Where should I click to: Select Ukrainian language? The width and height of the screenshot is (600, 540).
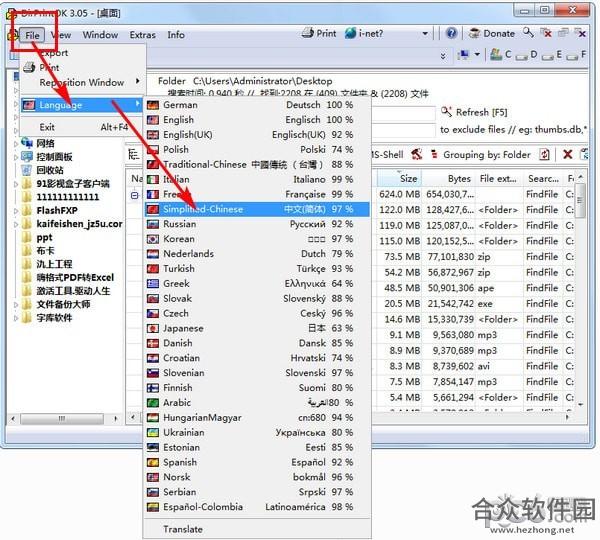pyautogui.click(x=256, y=433)
